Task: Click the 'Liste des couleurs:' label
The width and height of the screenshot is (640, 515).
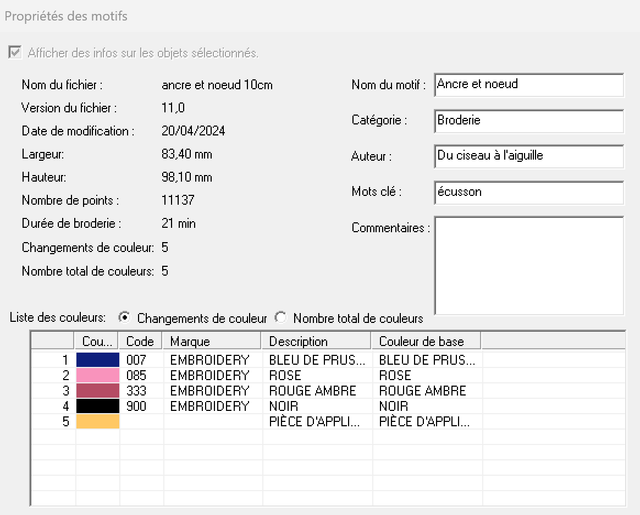Action: point(58,317)
